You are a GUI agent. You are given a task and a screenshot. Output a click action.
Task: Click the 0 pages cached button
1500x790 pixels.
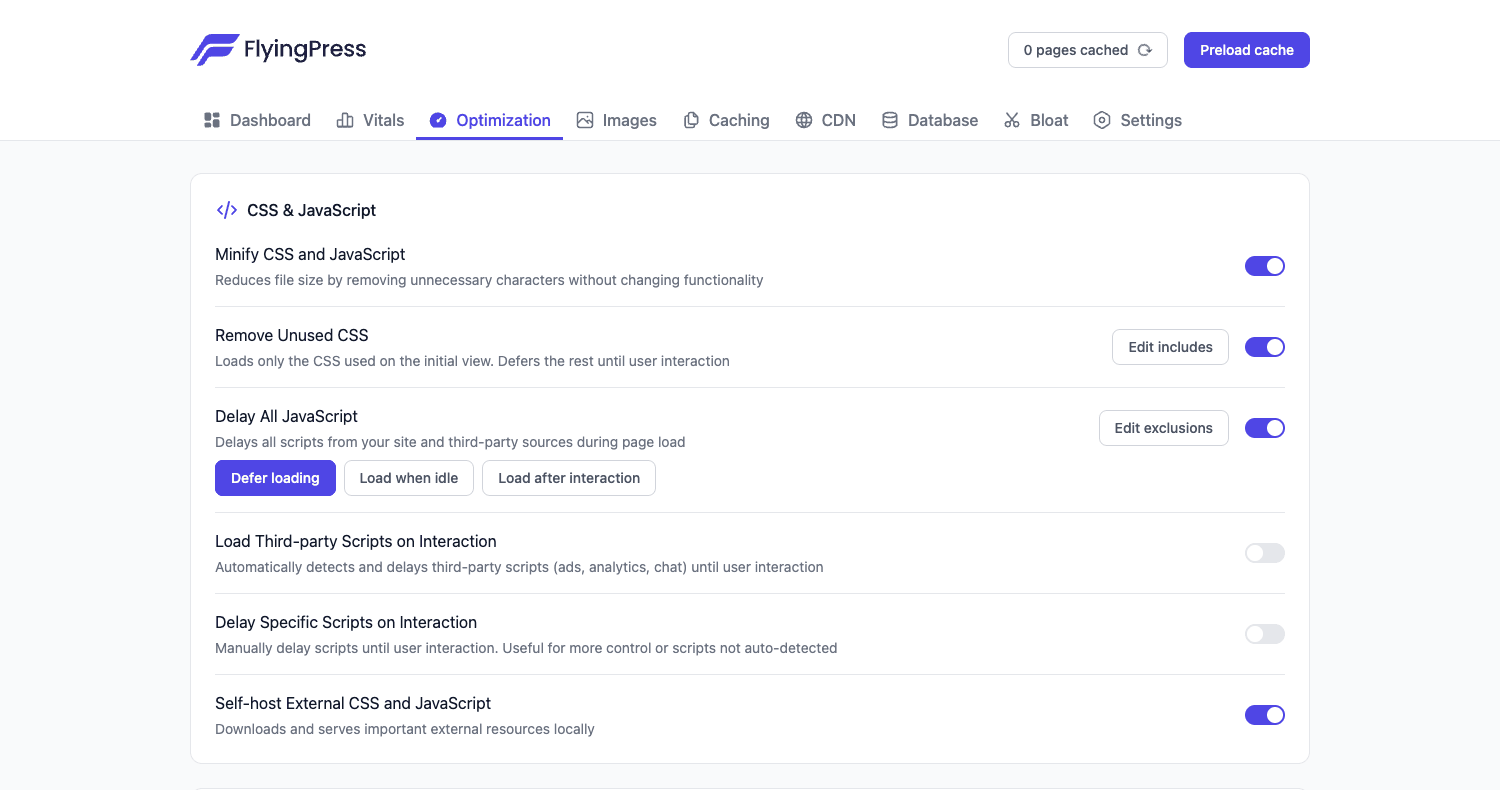(1088, 50)
